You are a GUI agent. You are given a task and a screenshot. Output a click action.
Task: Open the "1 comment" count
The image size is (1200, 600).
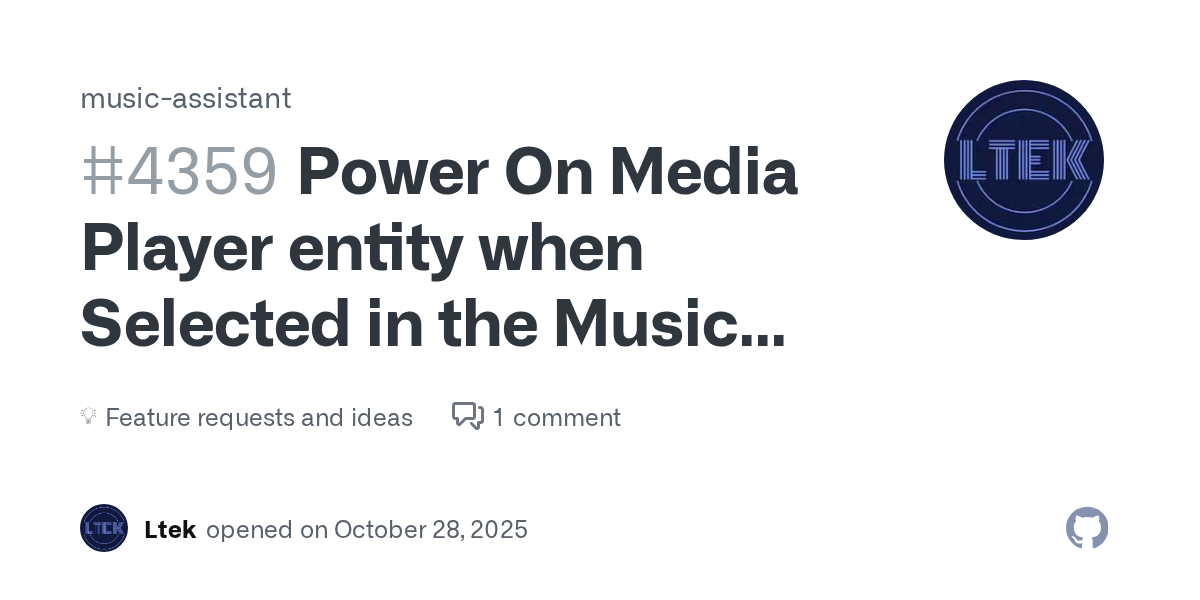[556, 417]
